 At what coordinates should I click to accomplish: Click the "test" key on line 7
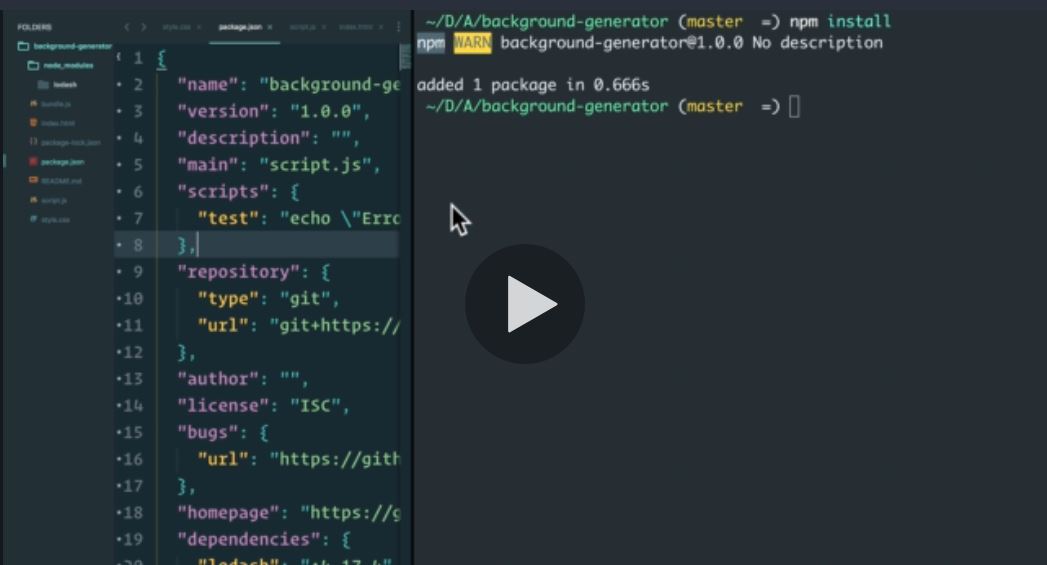[228, 218]
